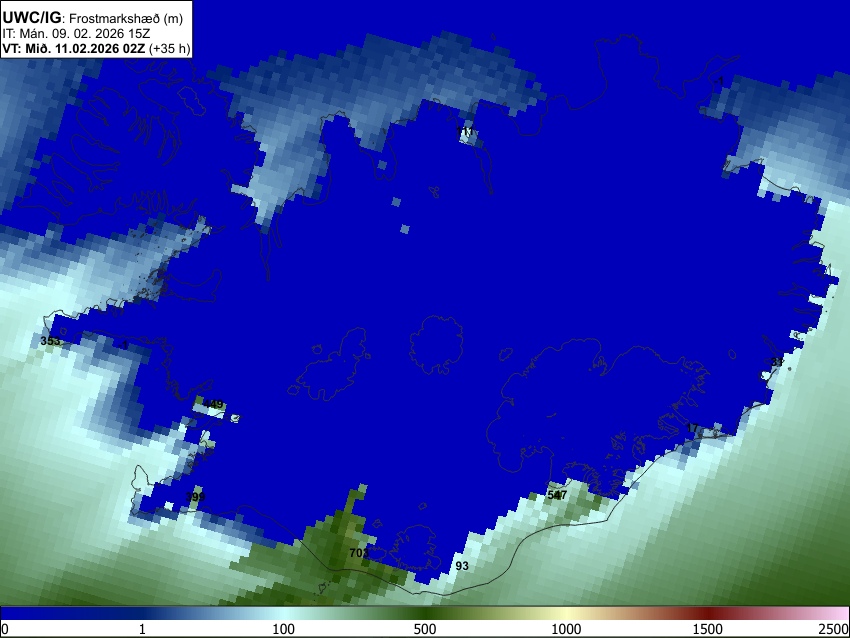This screenshot has height=638, width=850.
Task: Click the map value label '703'
Action: (359, 553)
